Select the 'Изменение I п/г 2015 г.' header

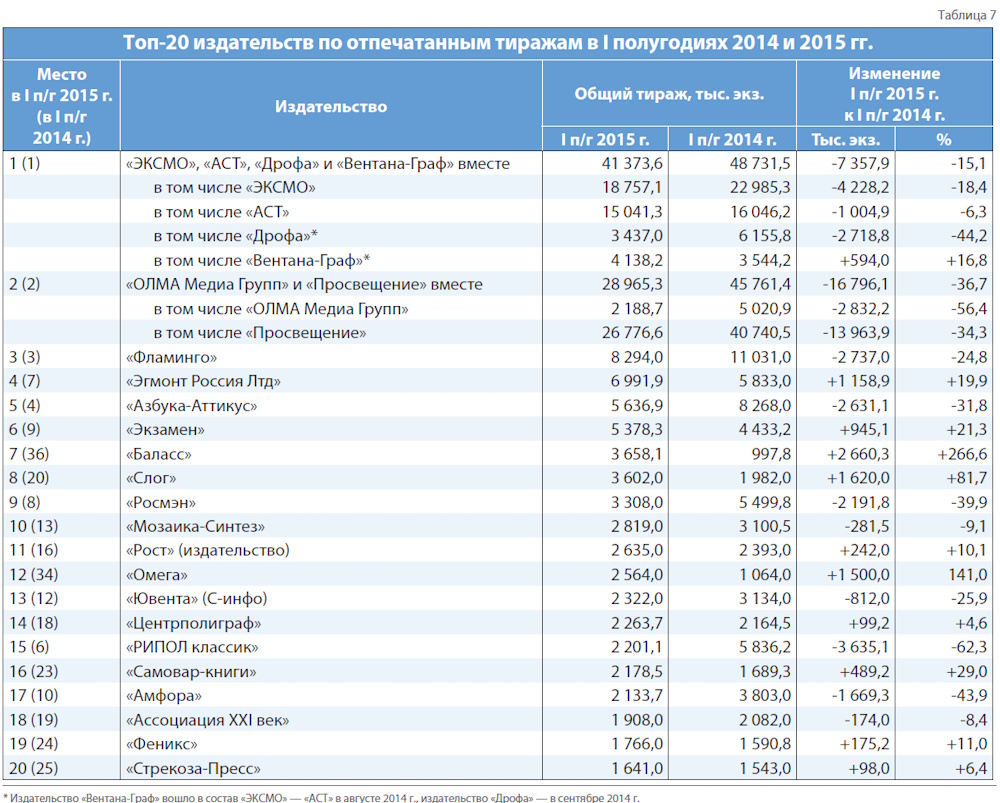tap(894, 94)
